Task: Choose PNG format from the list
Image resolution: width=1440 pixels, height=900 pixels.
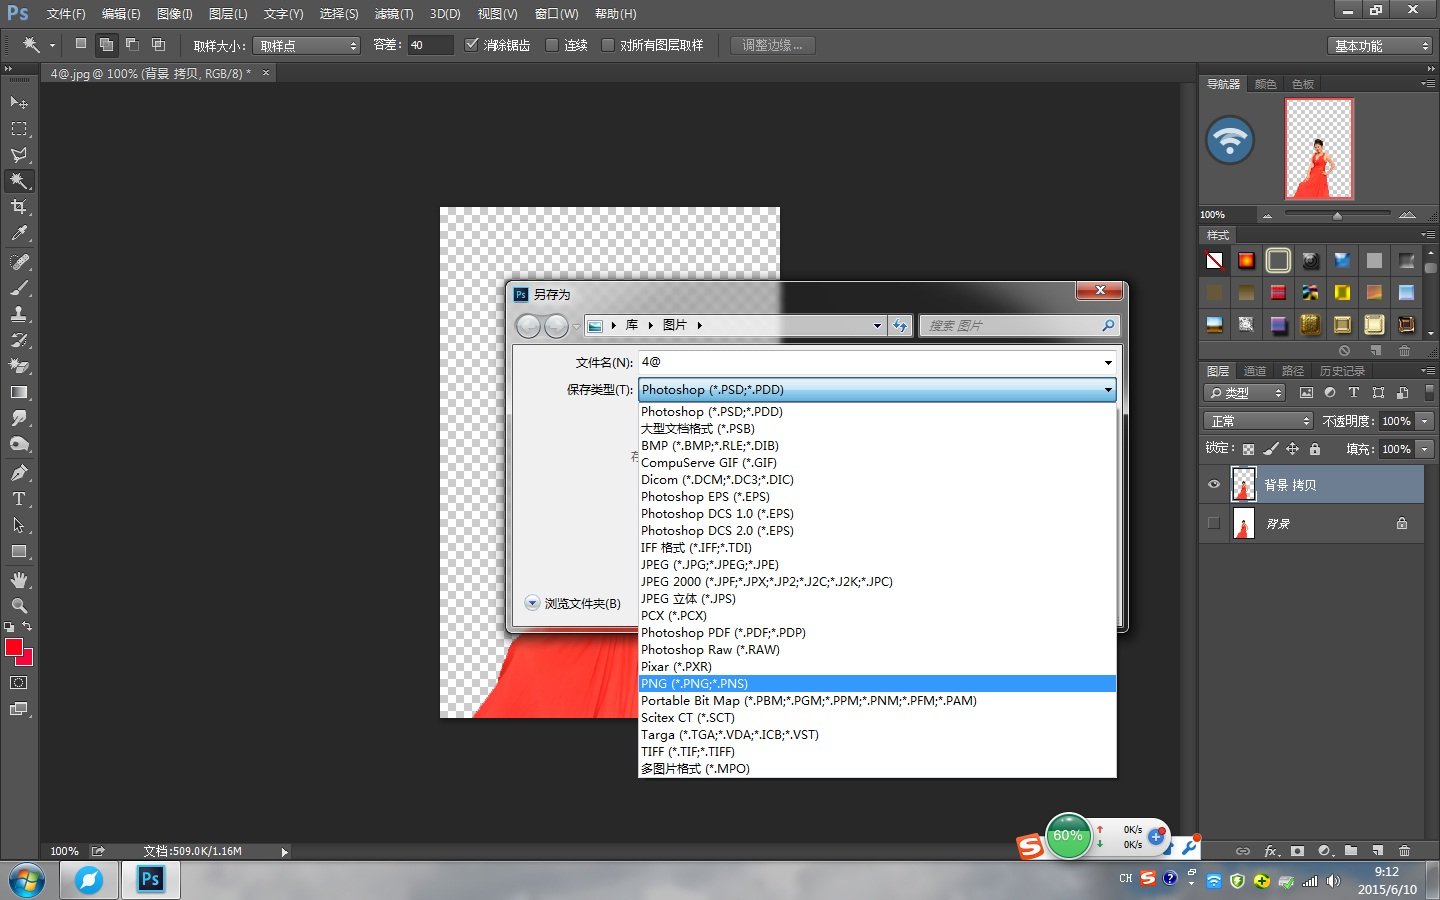Action: pyautogui.click(x=694, y=684)
